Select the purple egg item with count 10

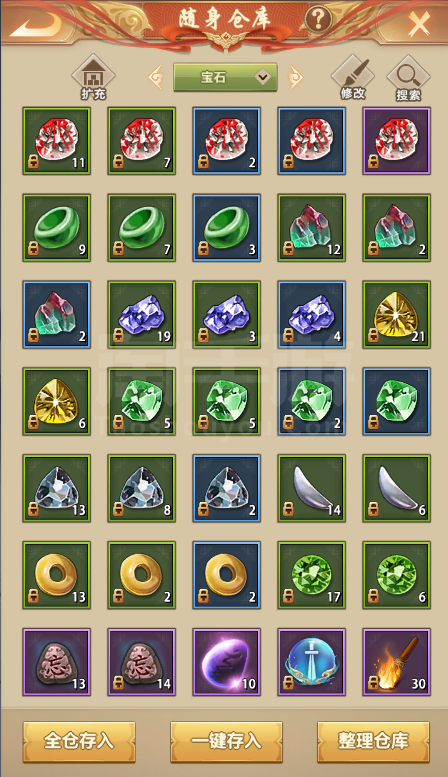tap(226, 662)
